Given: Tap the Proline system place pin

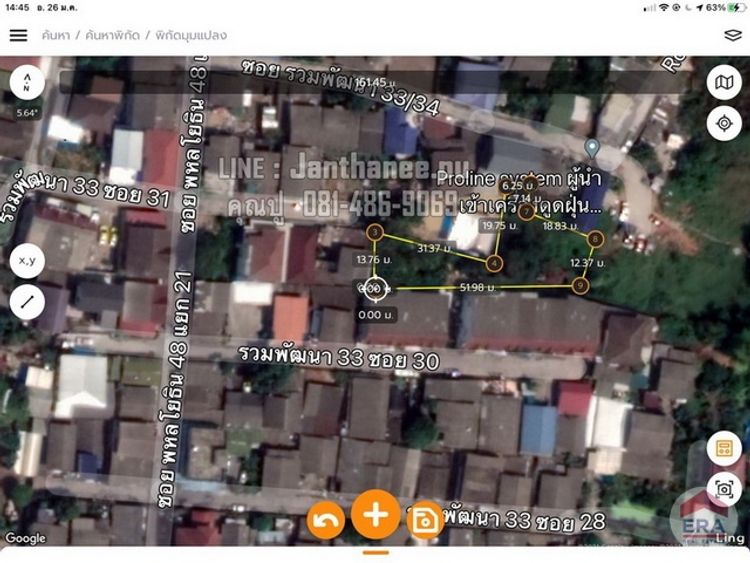Looking at the screenshot, I should (x=592, y=148).
